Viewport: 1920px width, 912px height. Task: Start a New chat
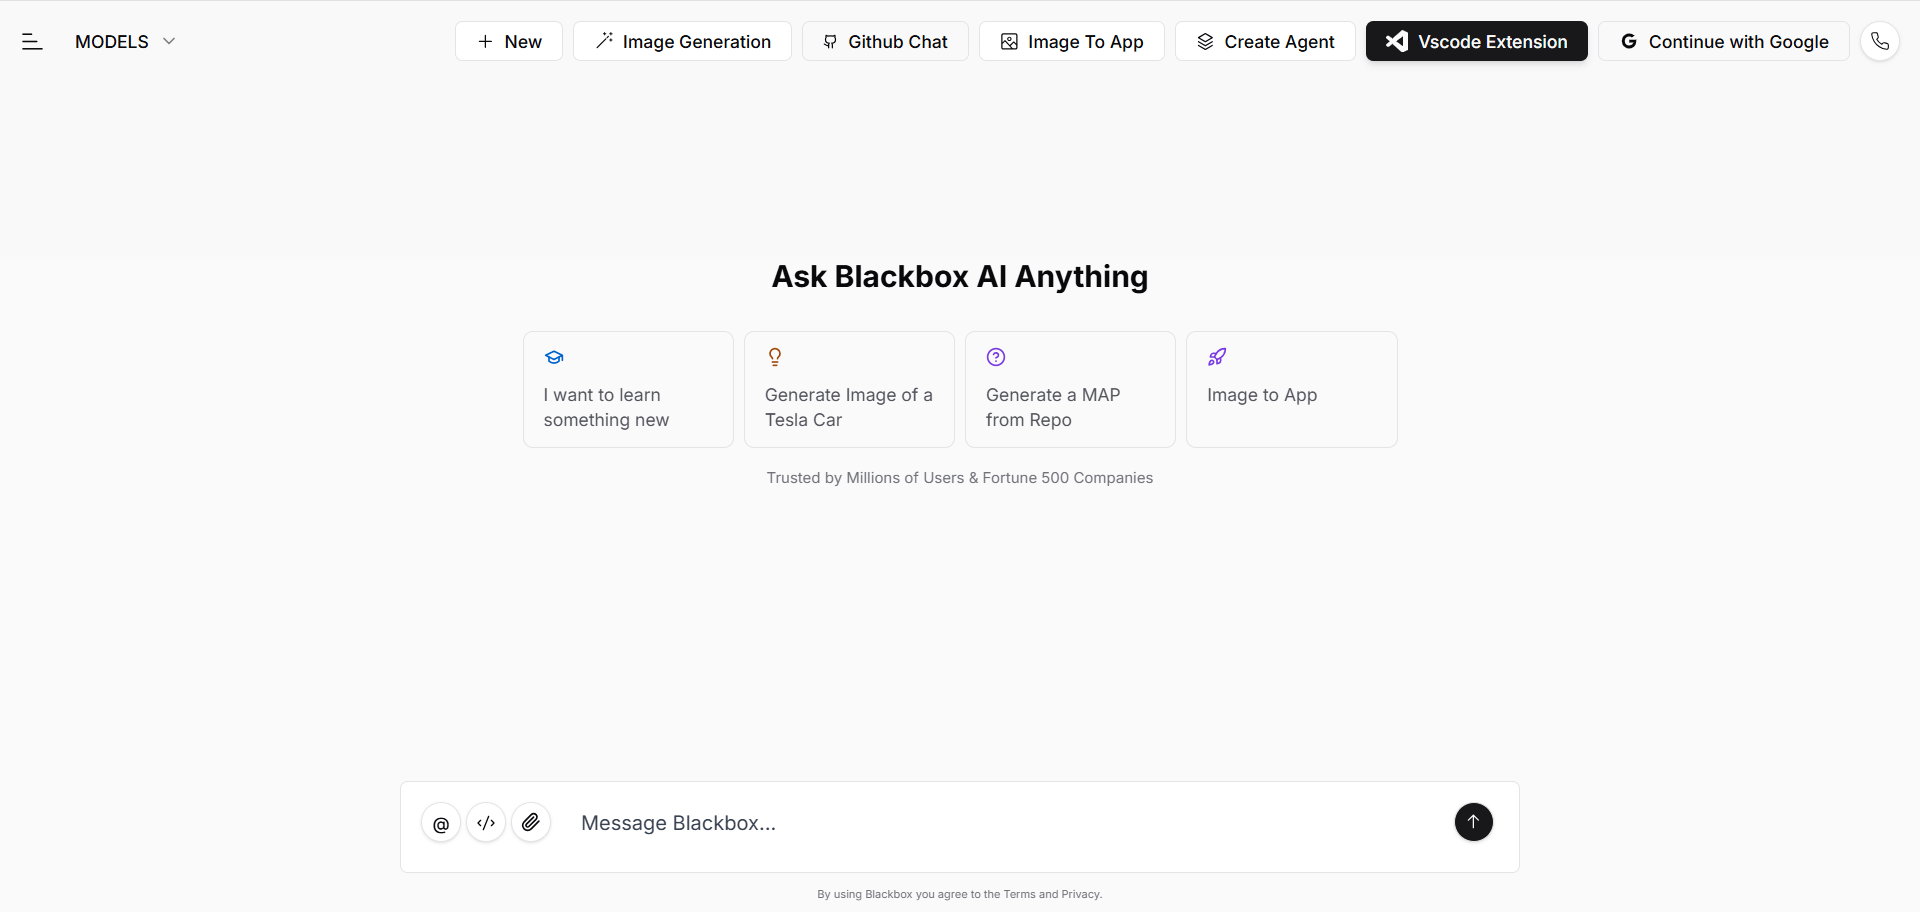click(509, 41)
